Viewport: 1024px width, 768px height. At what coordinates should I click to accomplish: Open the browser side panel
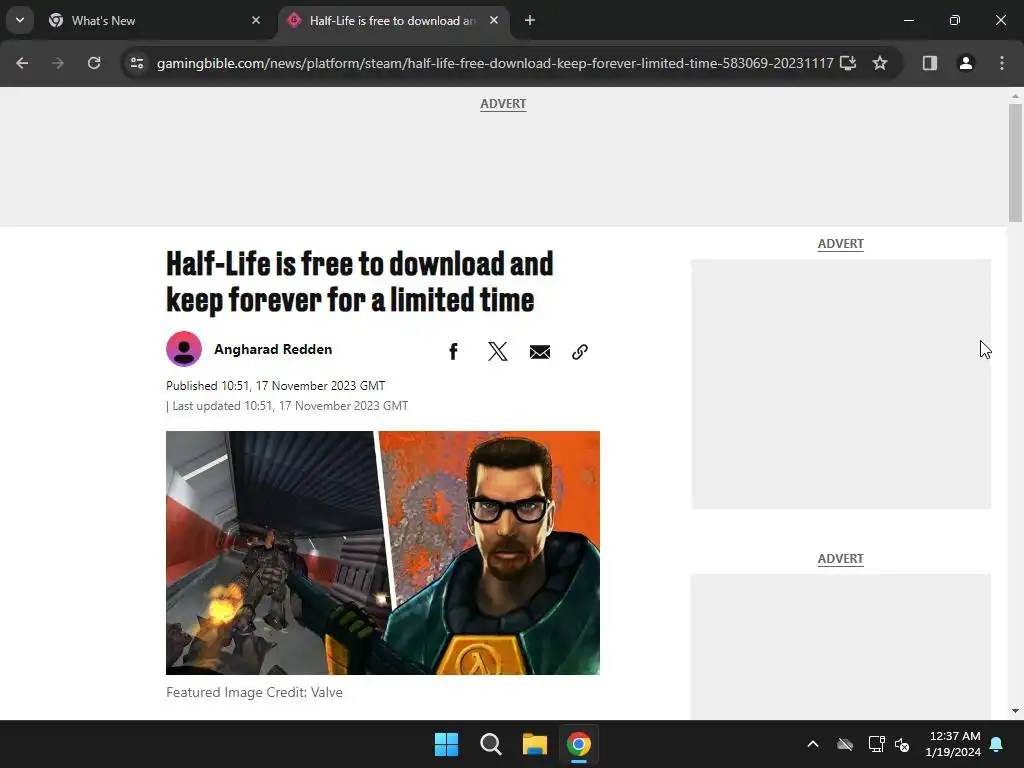[x=929, y=63]
